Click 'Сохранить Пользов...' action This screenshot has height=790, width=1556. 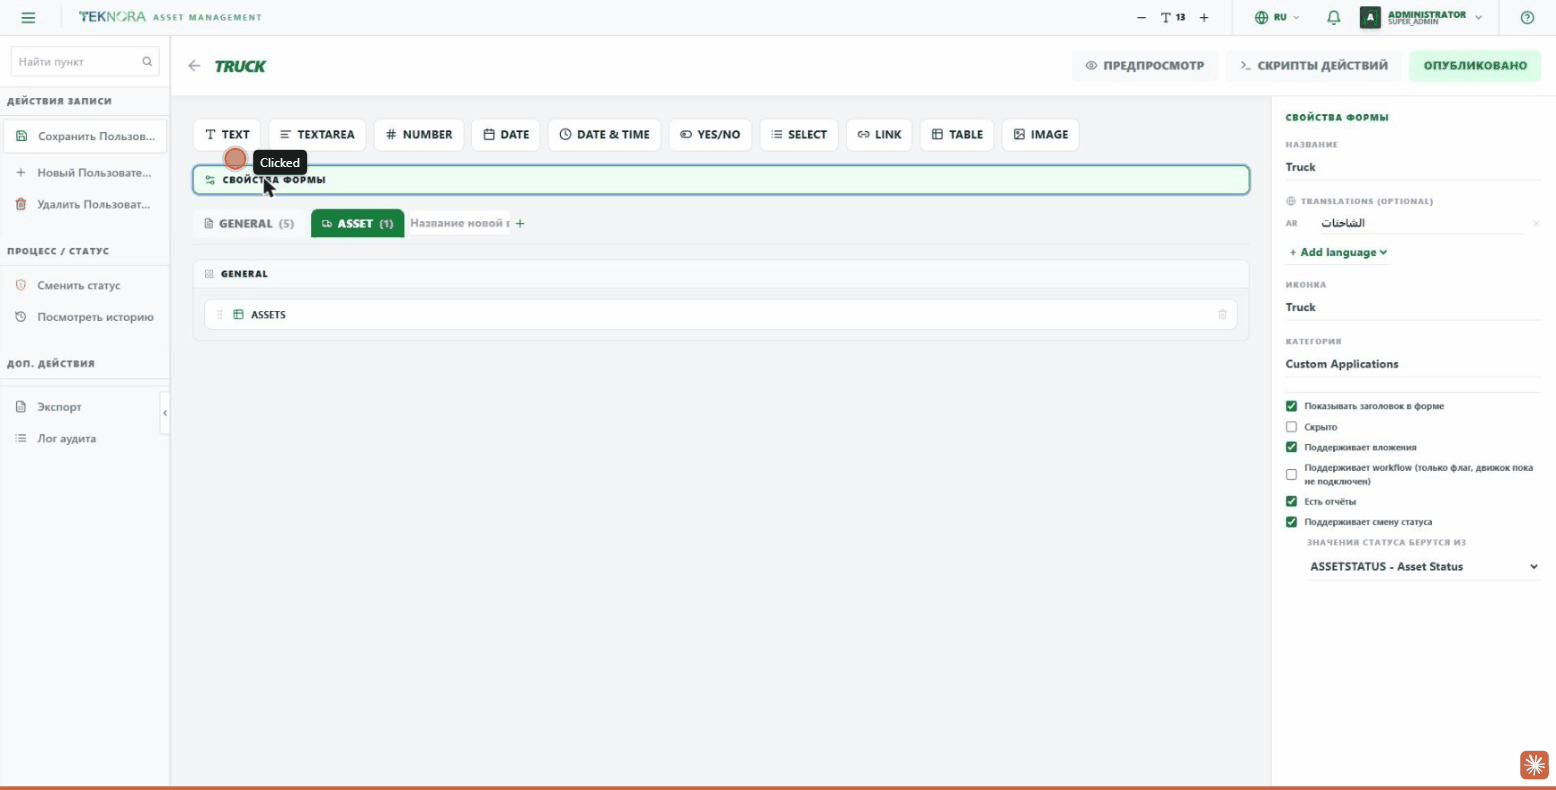86,136
